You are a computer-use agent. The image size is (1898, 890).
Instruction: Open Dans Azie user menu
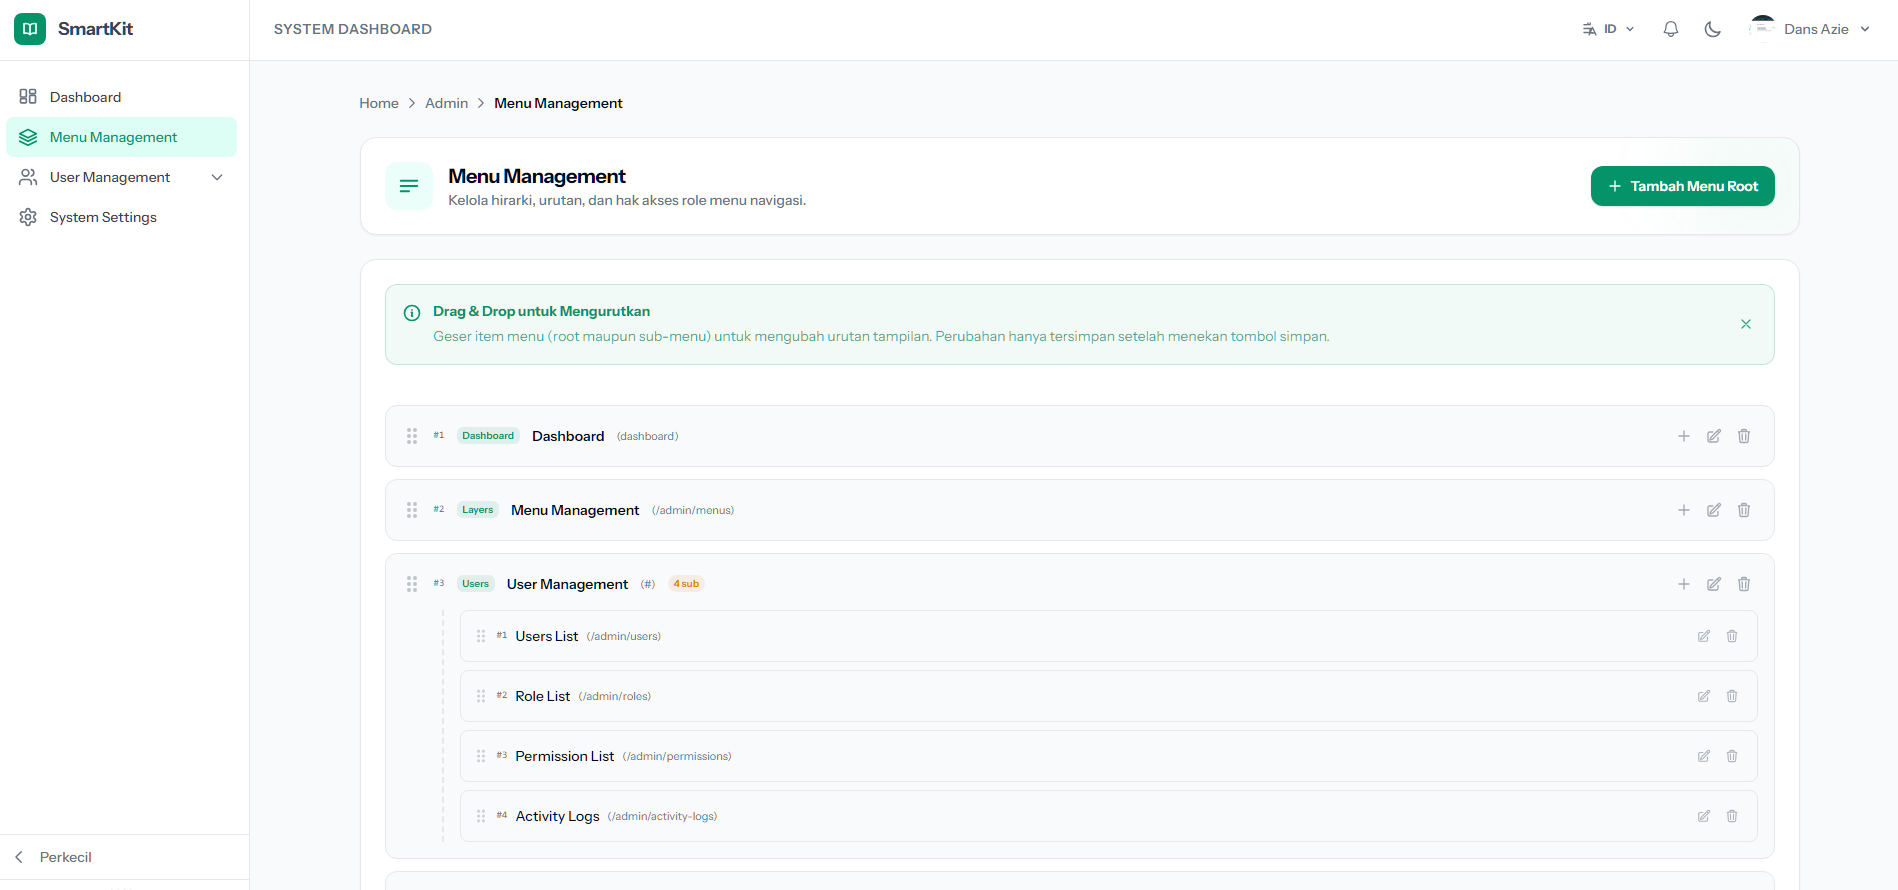1809,29
